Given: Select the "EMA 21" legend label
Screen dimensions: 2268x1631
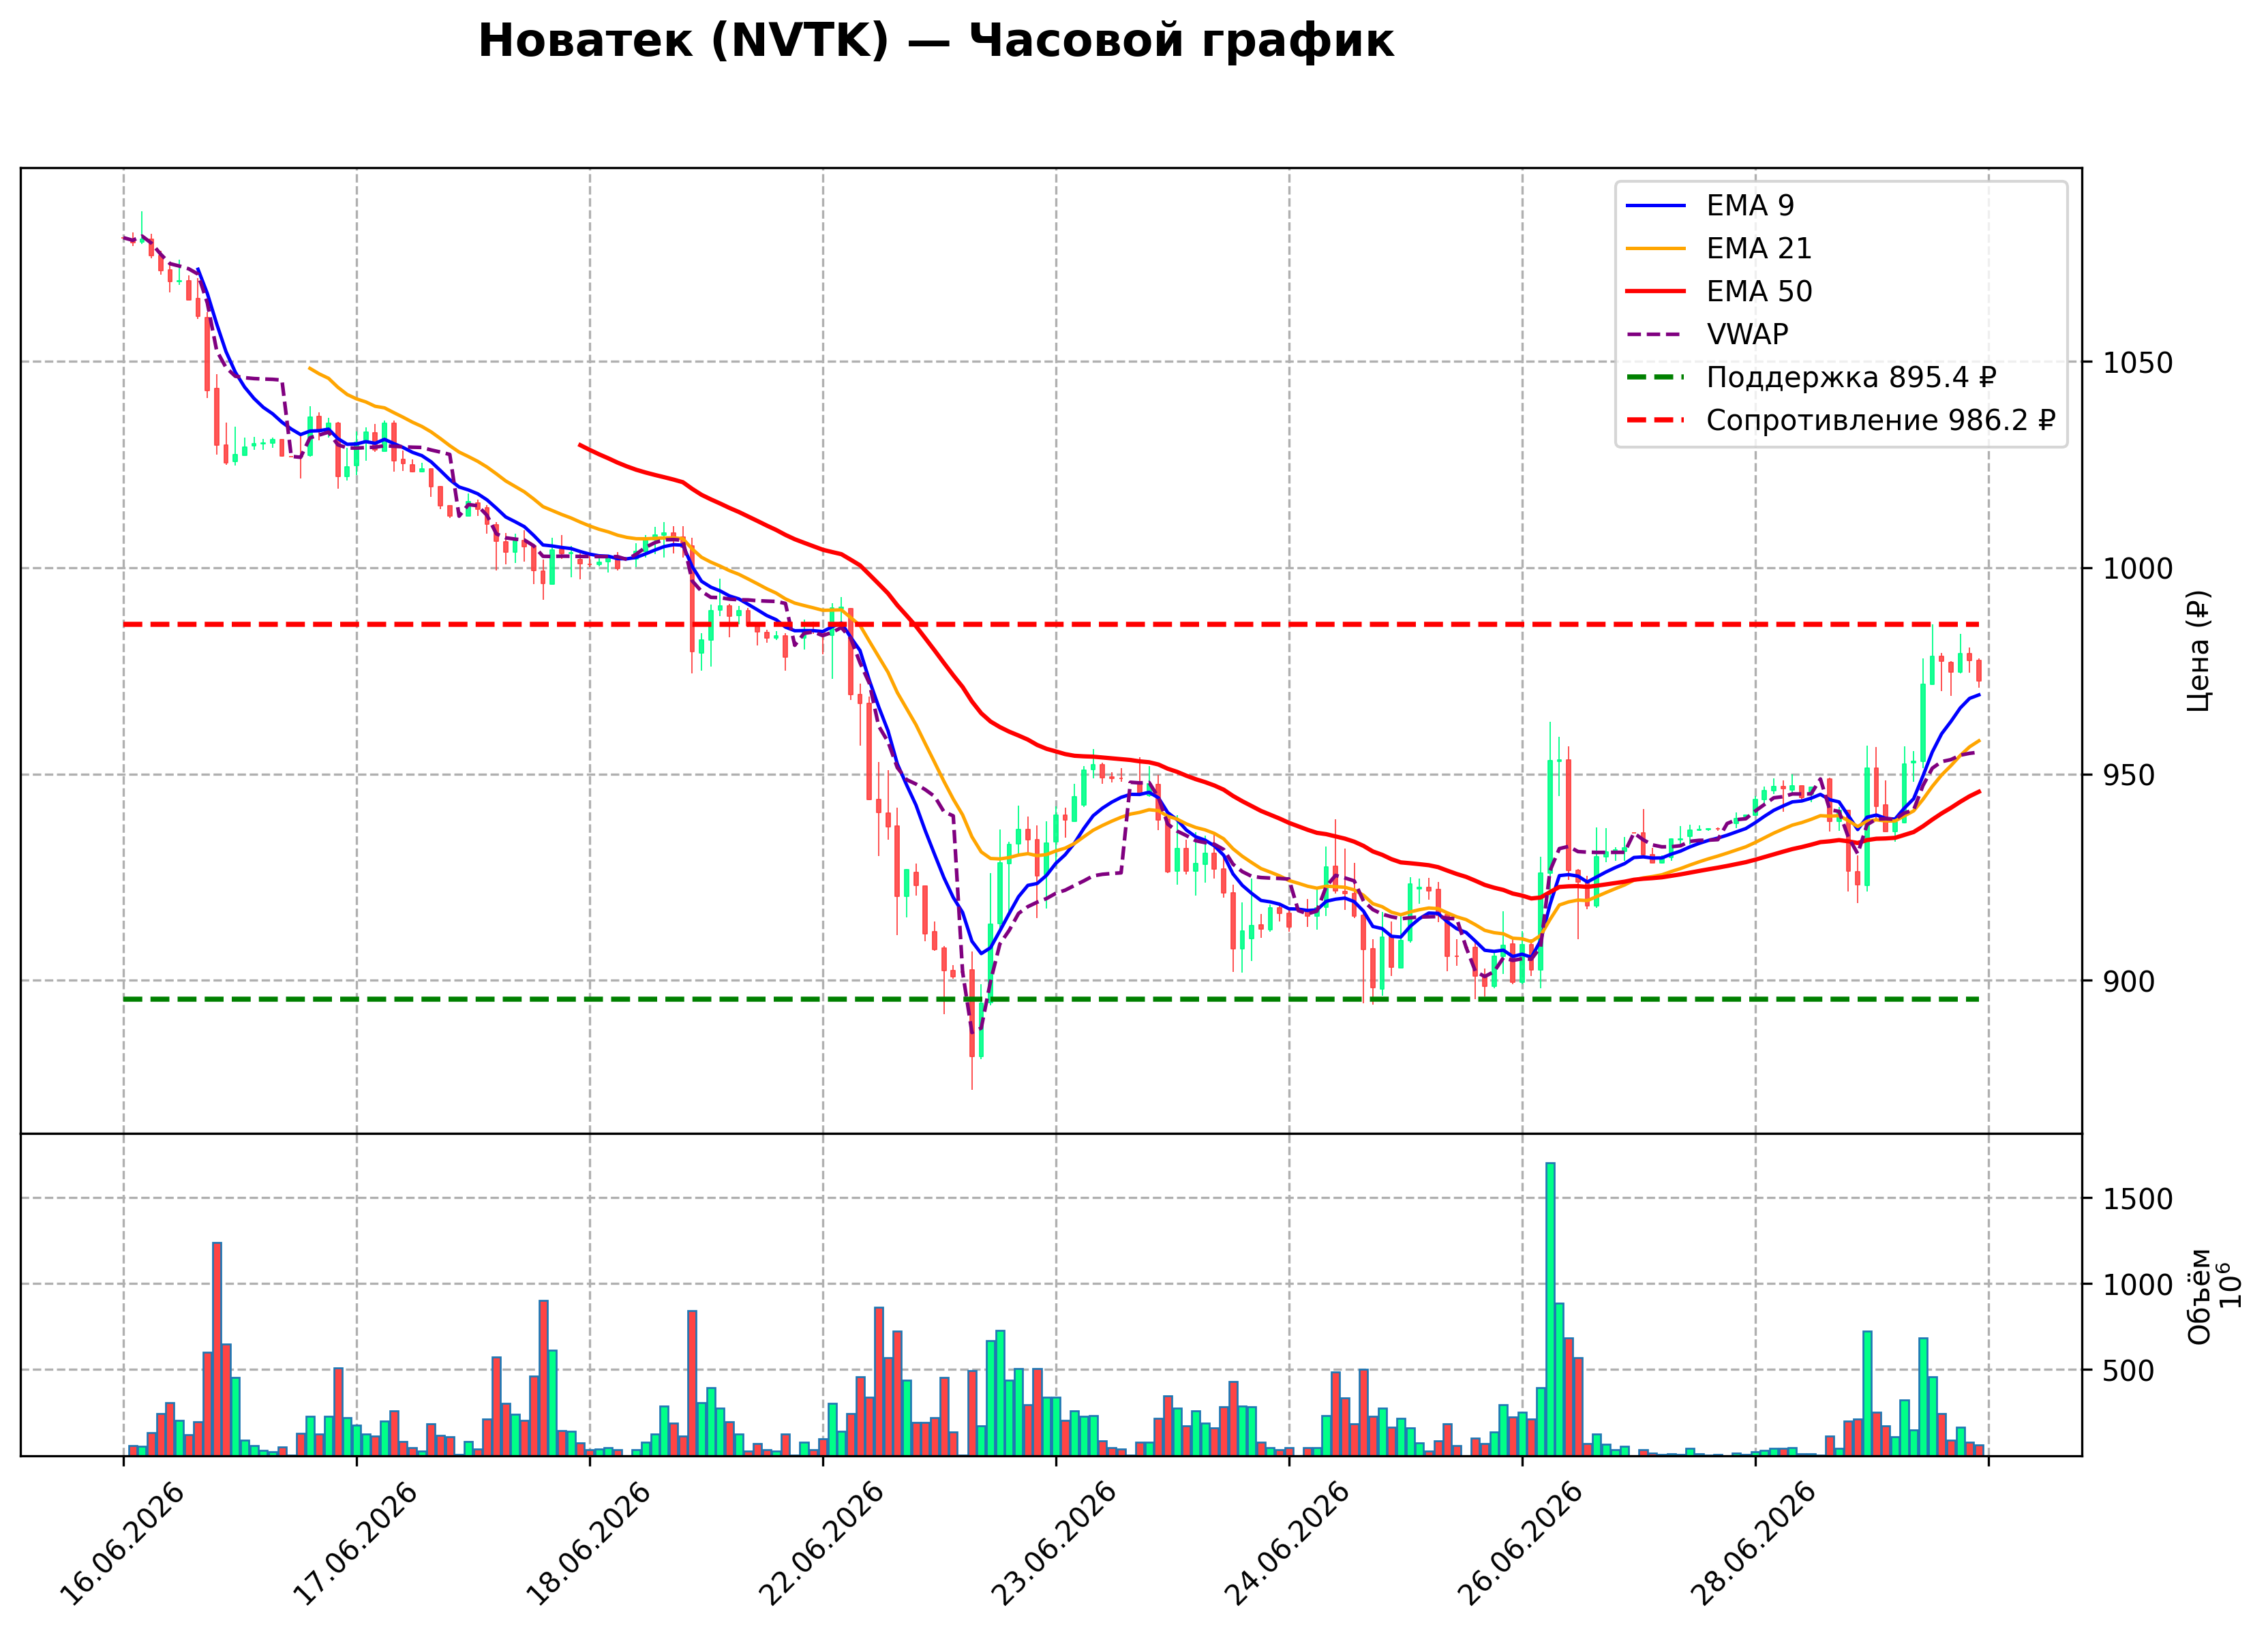Looking at the screenshot, I should (x=1759, y=248).
